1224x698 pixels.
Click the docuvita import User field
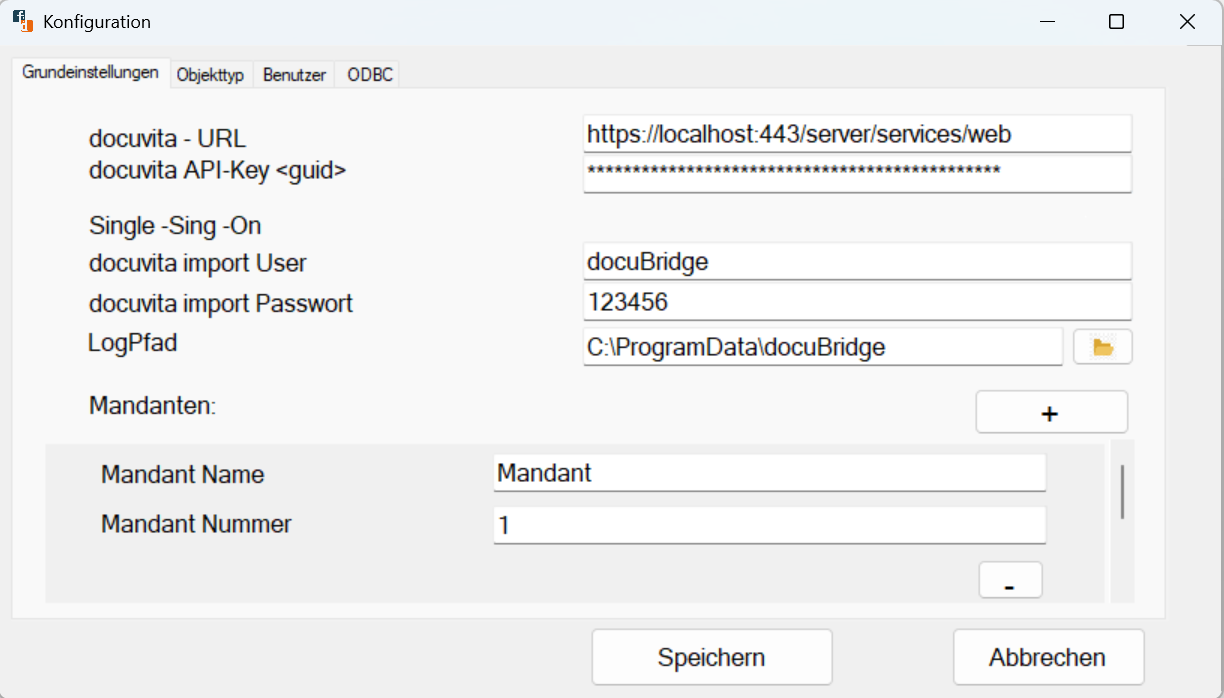coord(857,261)
